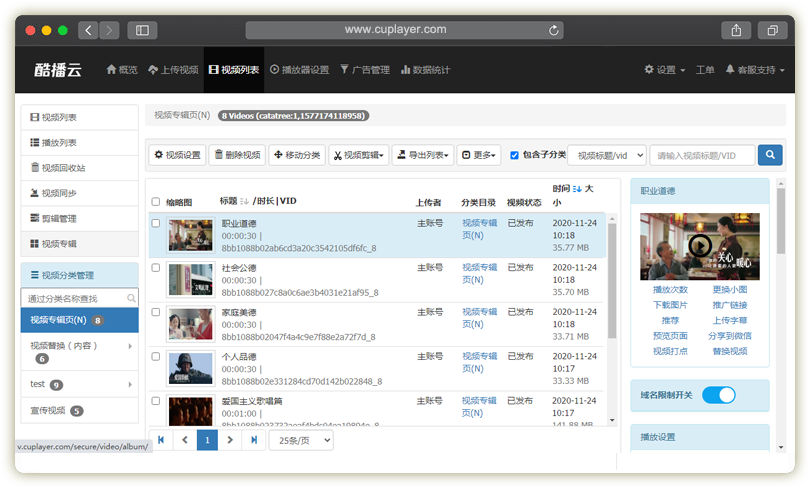The height and width of the screenshot is (488, 810).
Task: Expand the 导出列表 dropdown button
Action: (422, 155)
